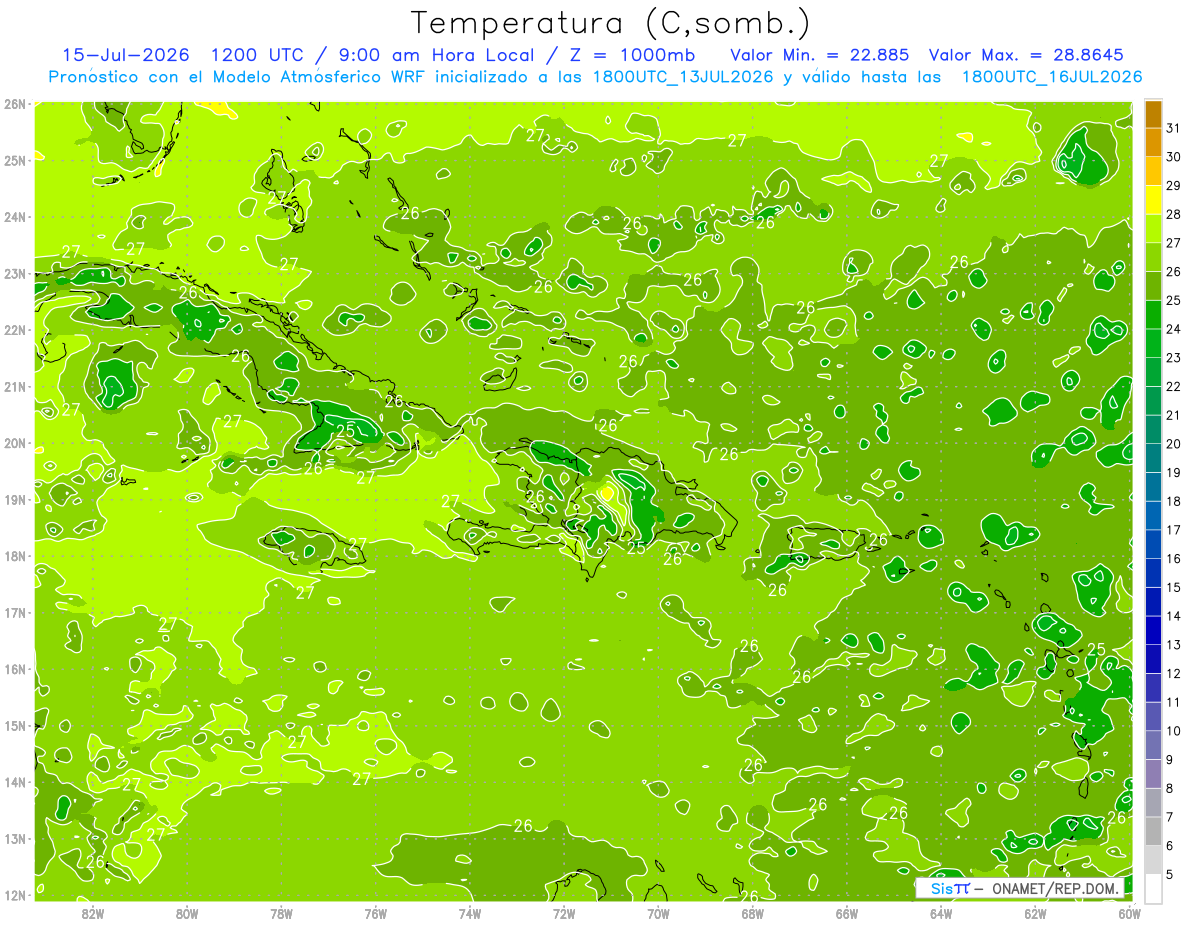The image size is (1200, 927).
Task: Click the 80W longitude axis label
Action: coord(186,913)
